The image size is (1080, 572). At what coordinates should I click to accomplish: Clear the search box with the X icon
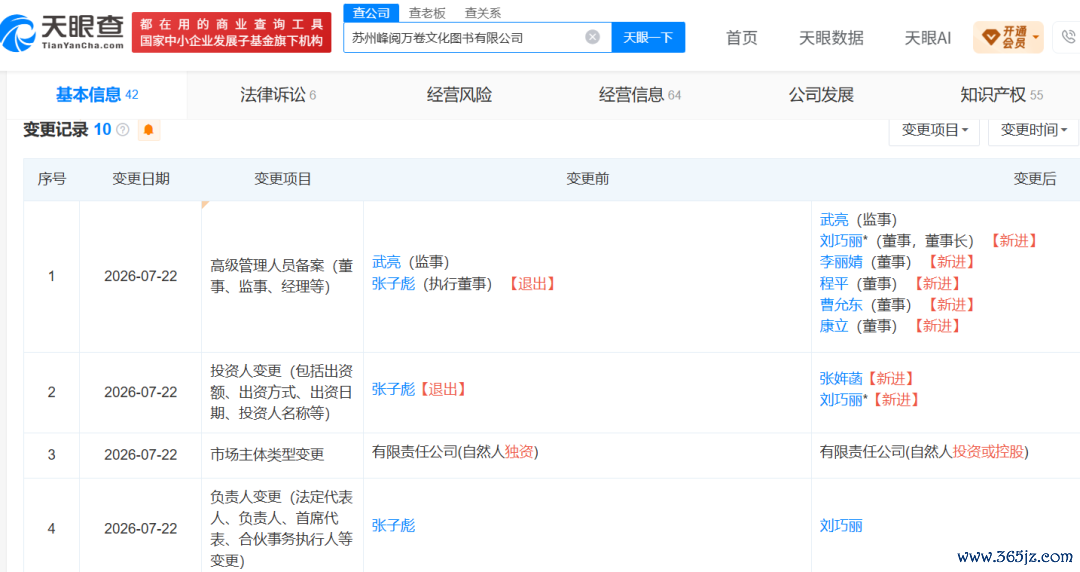[x=592, y=37]
